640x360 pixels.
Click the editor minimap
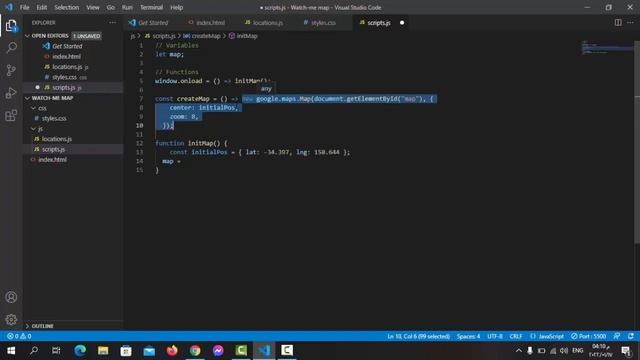[x=607, y=47]
